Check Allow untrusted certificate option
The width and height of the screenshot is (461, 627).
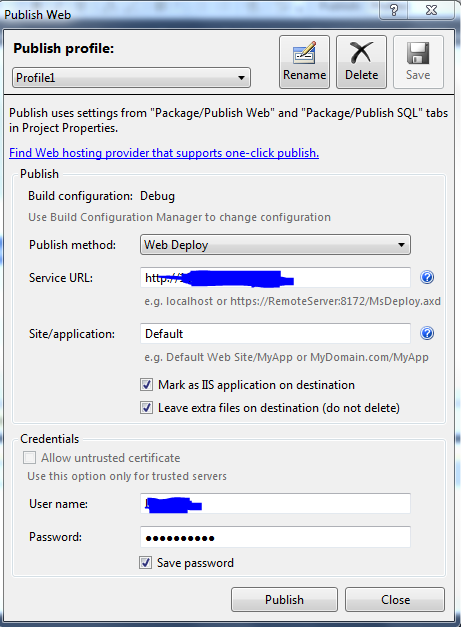coord(30,457)
